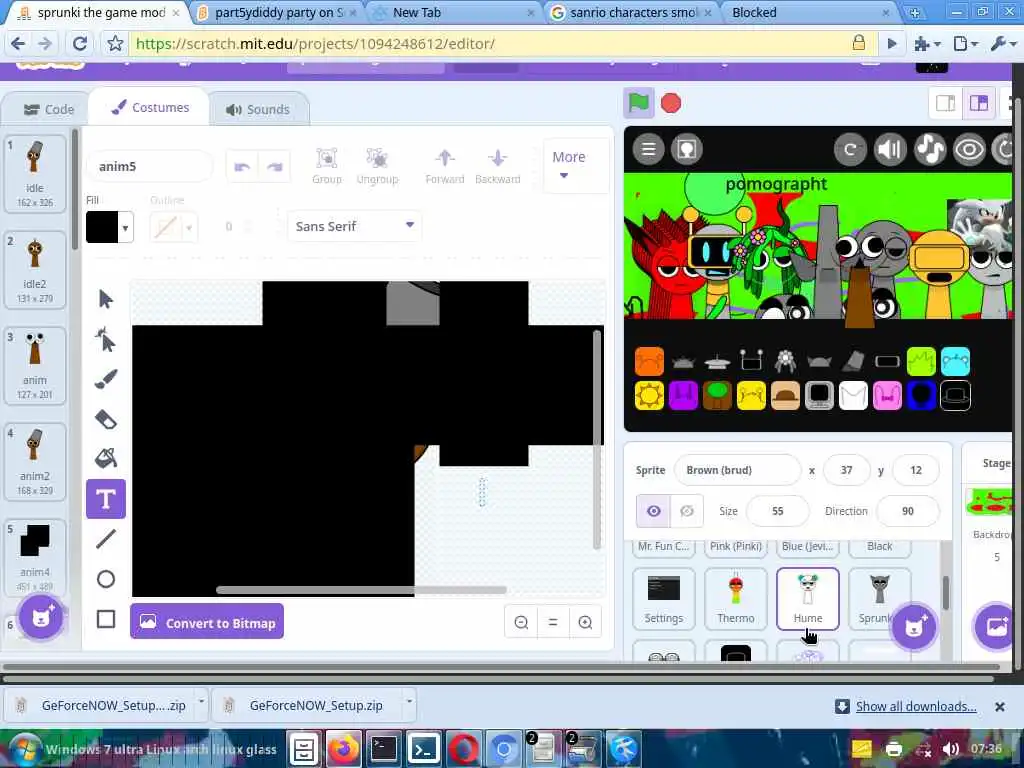The image size is (1024, 768).
Task: Click the red stop button
Action: [671, 103]
